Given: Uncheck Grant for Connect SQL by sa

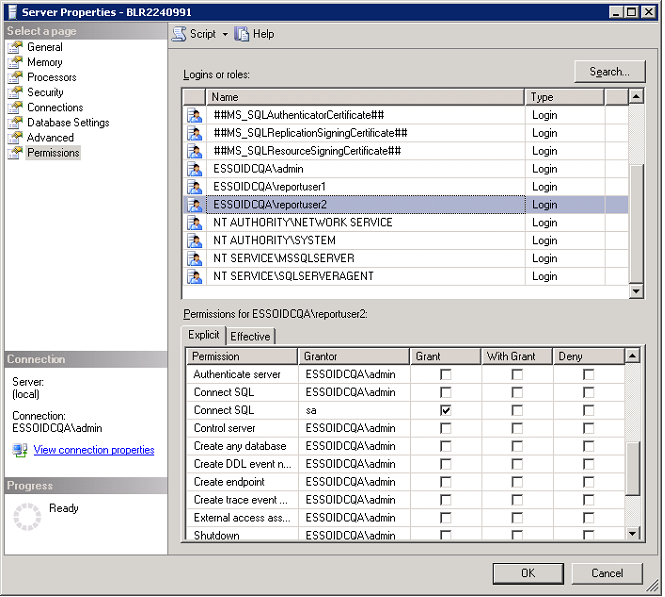Looking at the screenshot, I should [446, 410].
